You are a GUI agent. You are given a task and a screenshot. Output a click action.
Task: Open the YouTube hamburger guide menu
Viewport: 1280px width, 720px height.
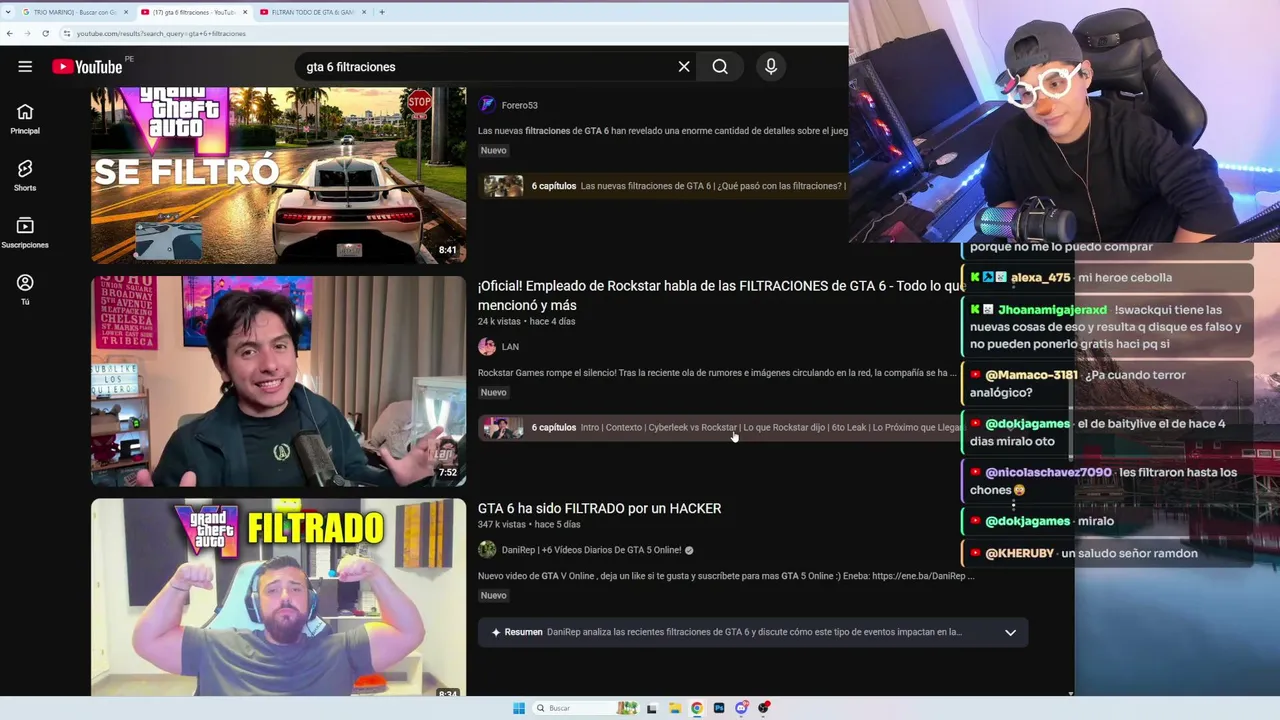(25, 67)
